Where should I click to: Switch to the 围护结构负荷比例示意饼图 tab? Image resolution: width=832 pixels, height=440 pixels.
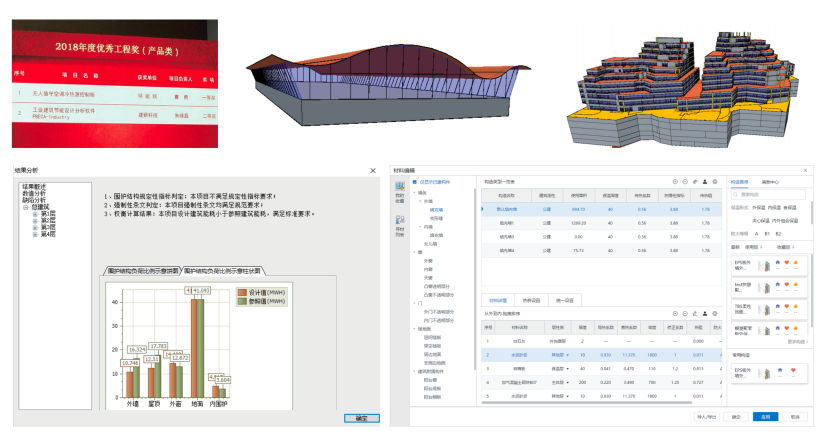click(x=141, y=271)
